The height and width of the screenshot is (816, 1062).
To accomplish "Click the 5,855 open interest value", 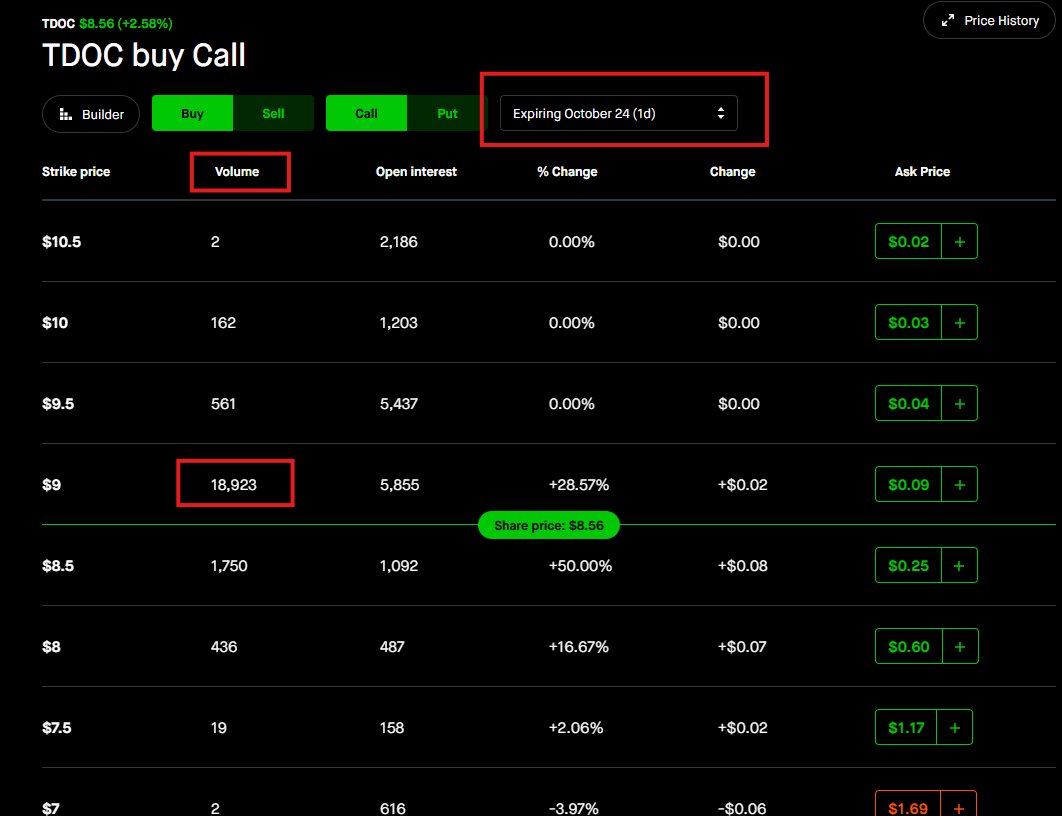I will click(400, 484).
